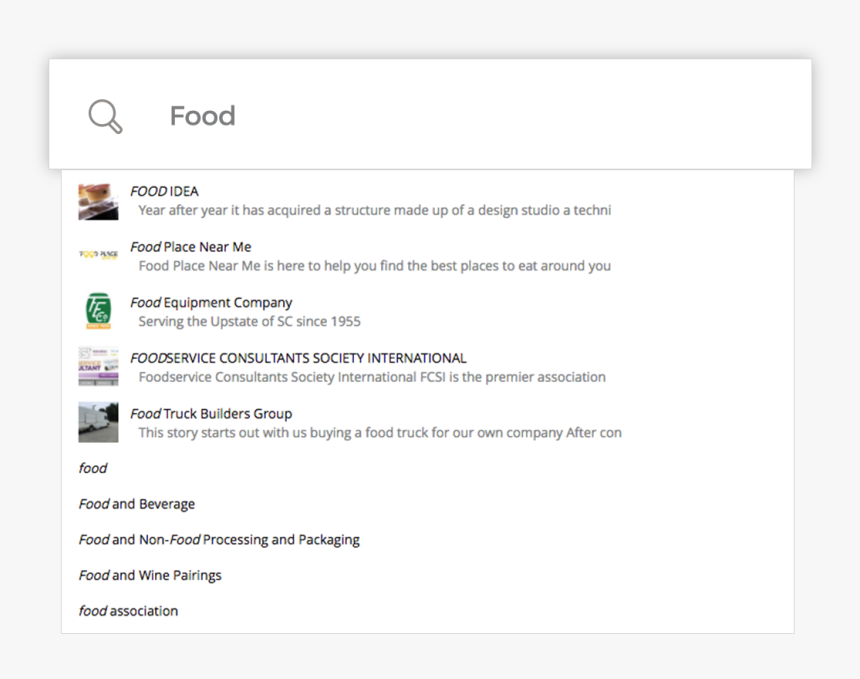Select the Food Place Near Me result
Image resolution: width=860 pixels, height=679 pixels.
click(x=191, y=247)
